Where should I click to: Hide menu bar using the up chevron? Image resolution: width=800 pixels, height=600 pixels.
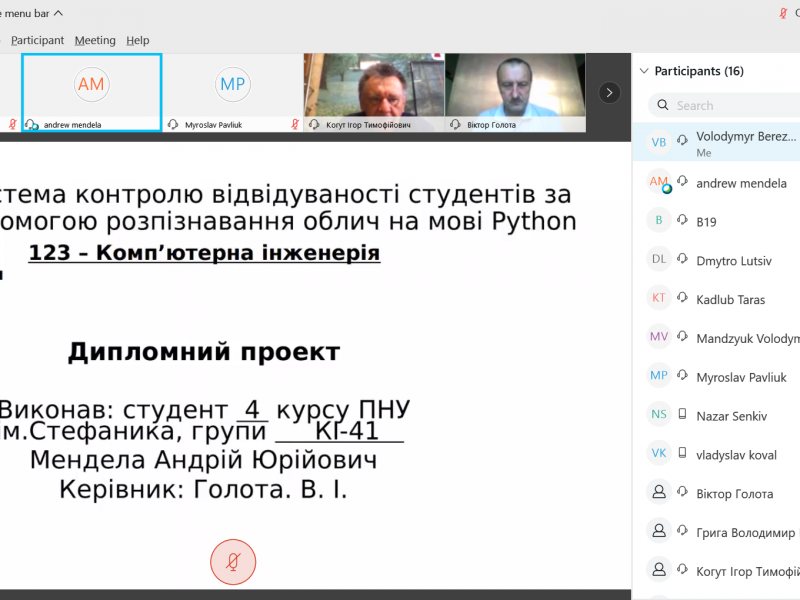(57, 13)
